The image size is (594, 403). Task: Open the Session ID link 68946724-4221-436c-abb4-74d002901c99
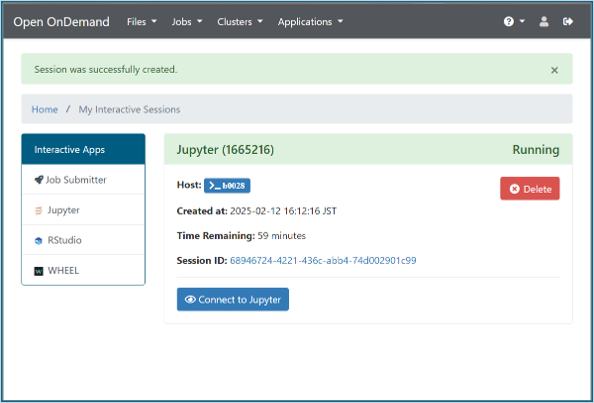click(323, 261)
